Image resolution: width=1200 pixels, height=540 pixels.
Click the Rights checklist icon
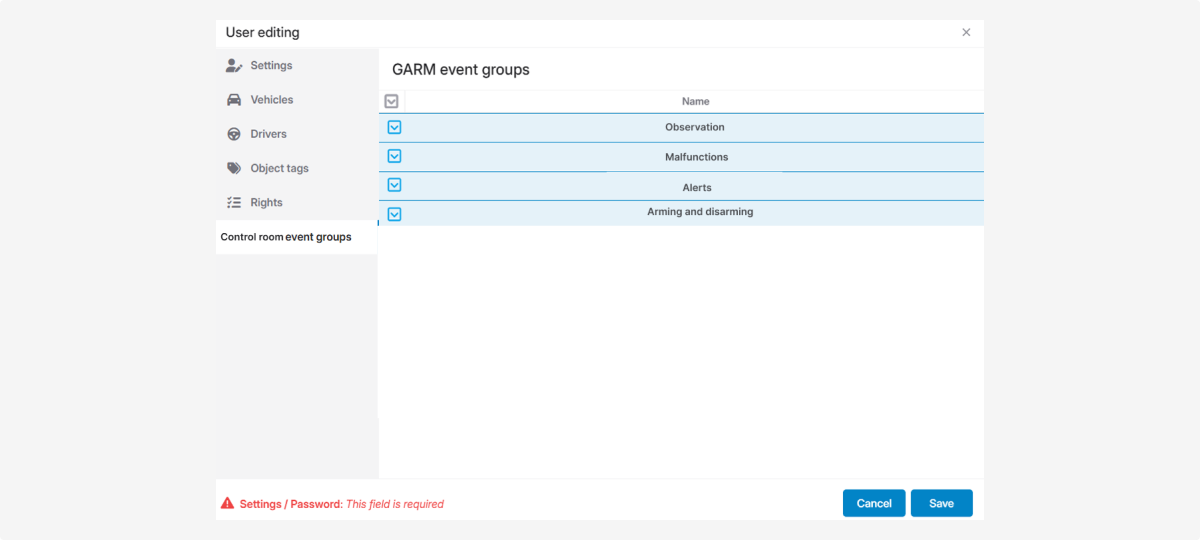pyautogui.click(x=234, y=202)
